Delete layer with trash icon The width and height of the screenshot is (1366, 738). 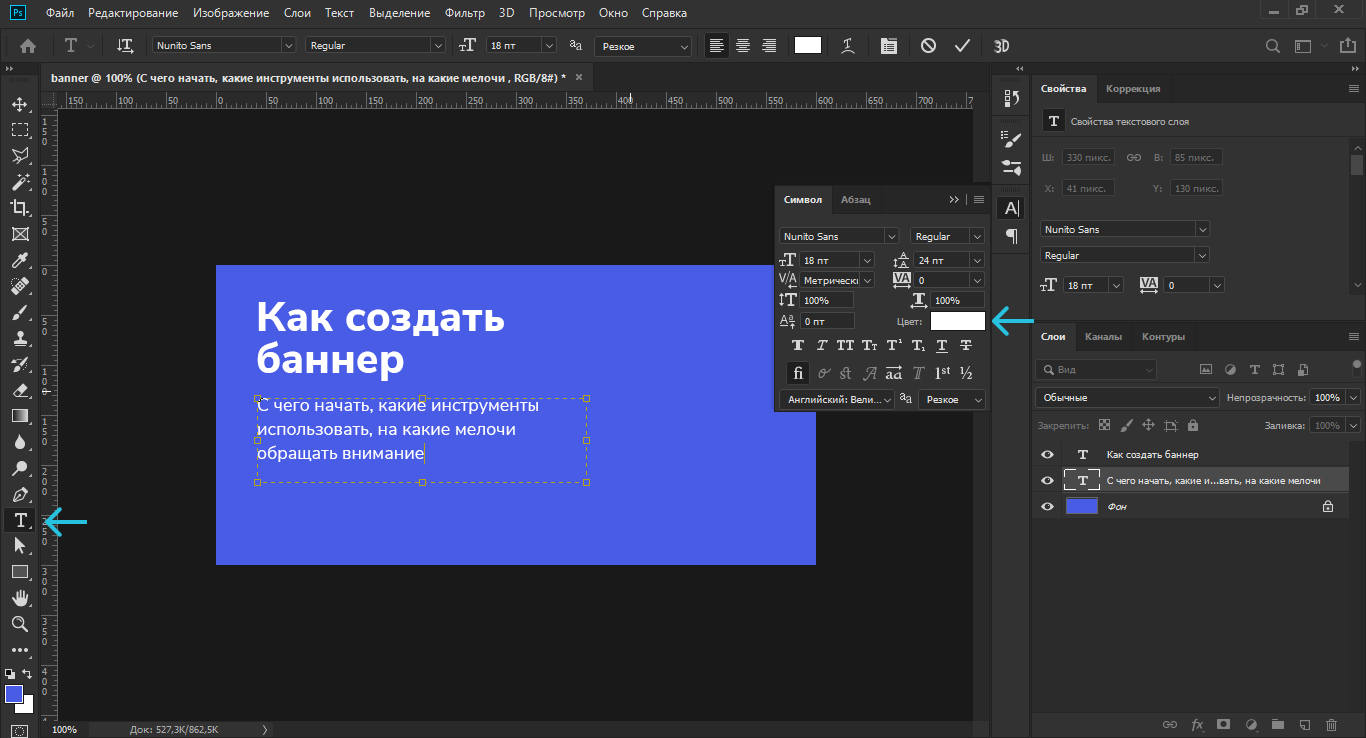pyautogui.click(x=1331, y=724)
